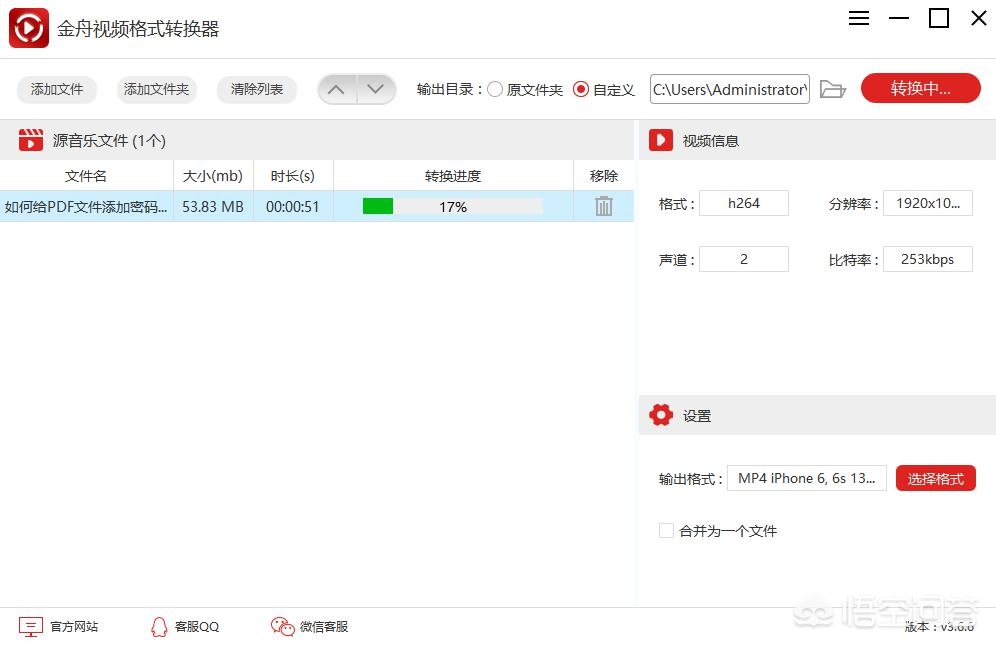Click the app logo icon in the title bar

(29, 28)
